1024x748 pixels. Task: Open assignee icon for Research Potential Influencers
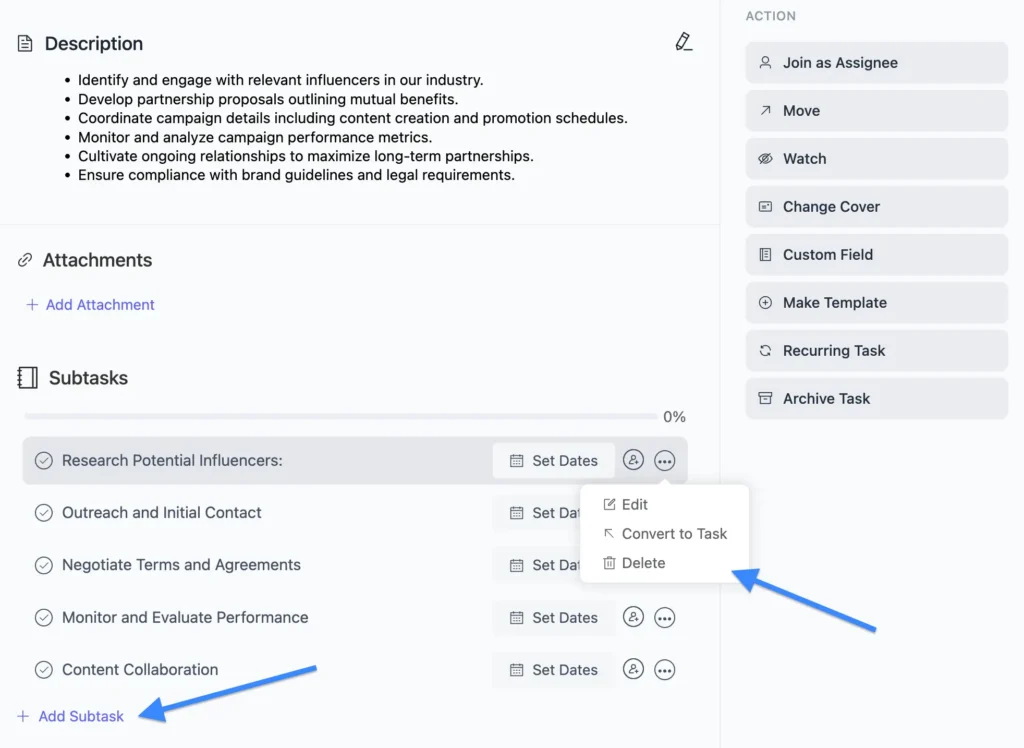click(x=633, y=460)
